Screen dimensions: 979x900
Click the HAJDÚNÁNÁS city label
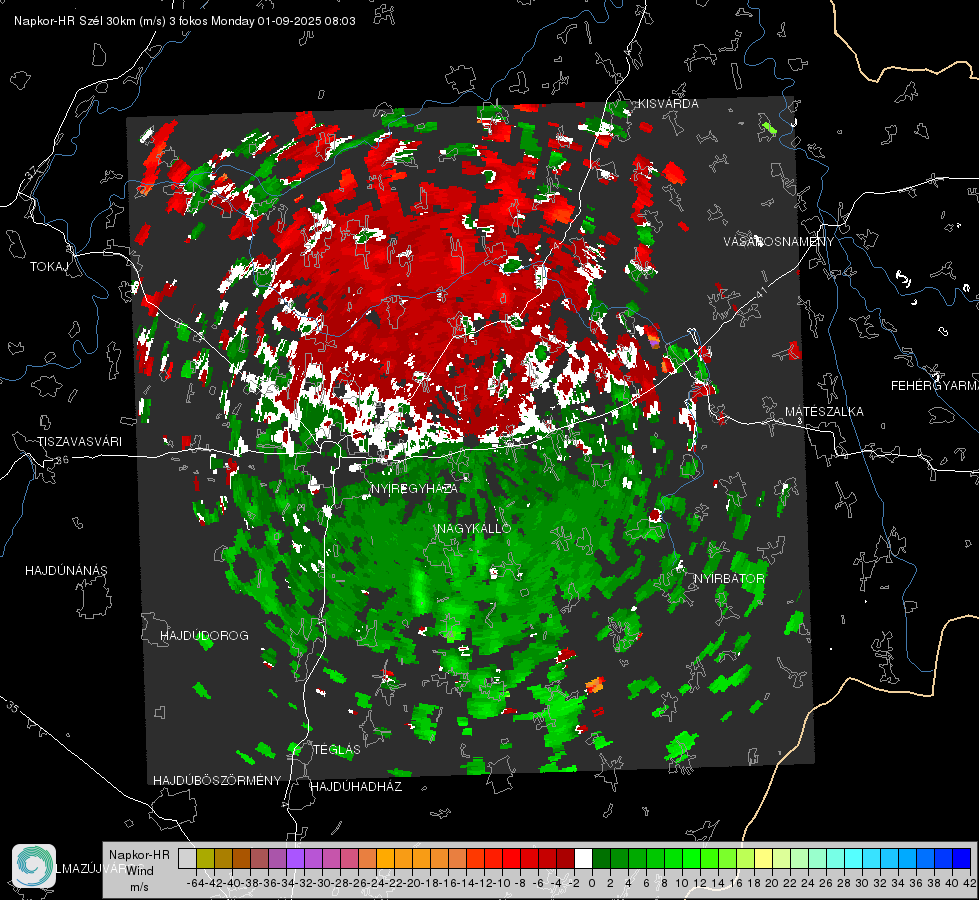click(x=66, y=571)
